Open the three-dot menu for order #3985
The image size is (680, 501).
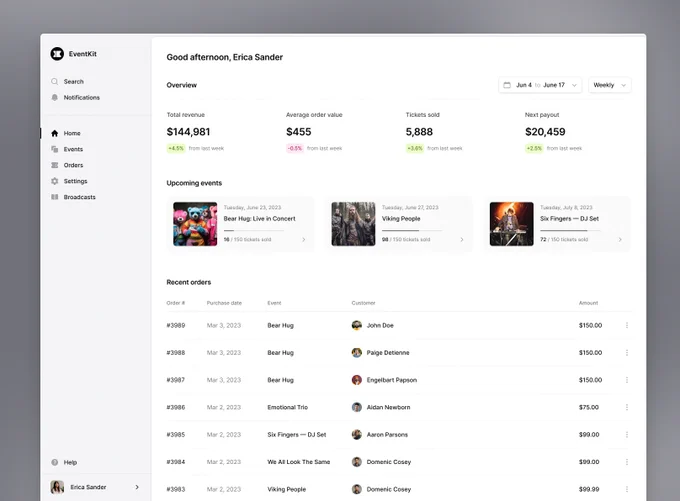[627, 435]
